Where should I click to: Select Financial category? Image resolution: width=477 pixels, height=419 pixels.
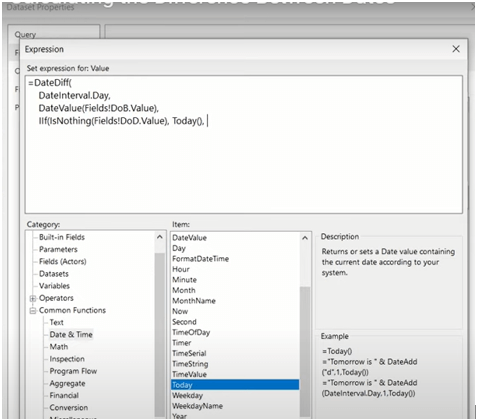pos(64,395)
